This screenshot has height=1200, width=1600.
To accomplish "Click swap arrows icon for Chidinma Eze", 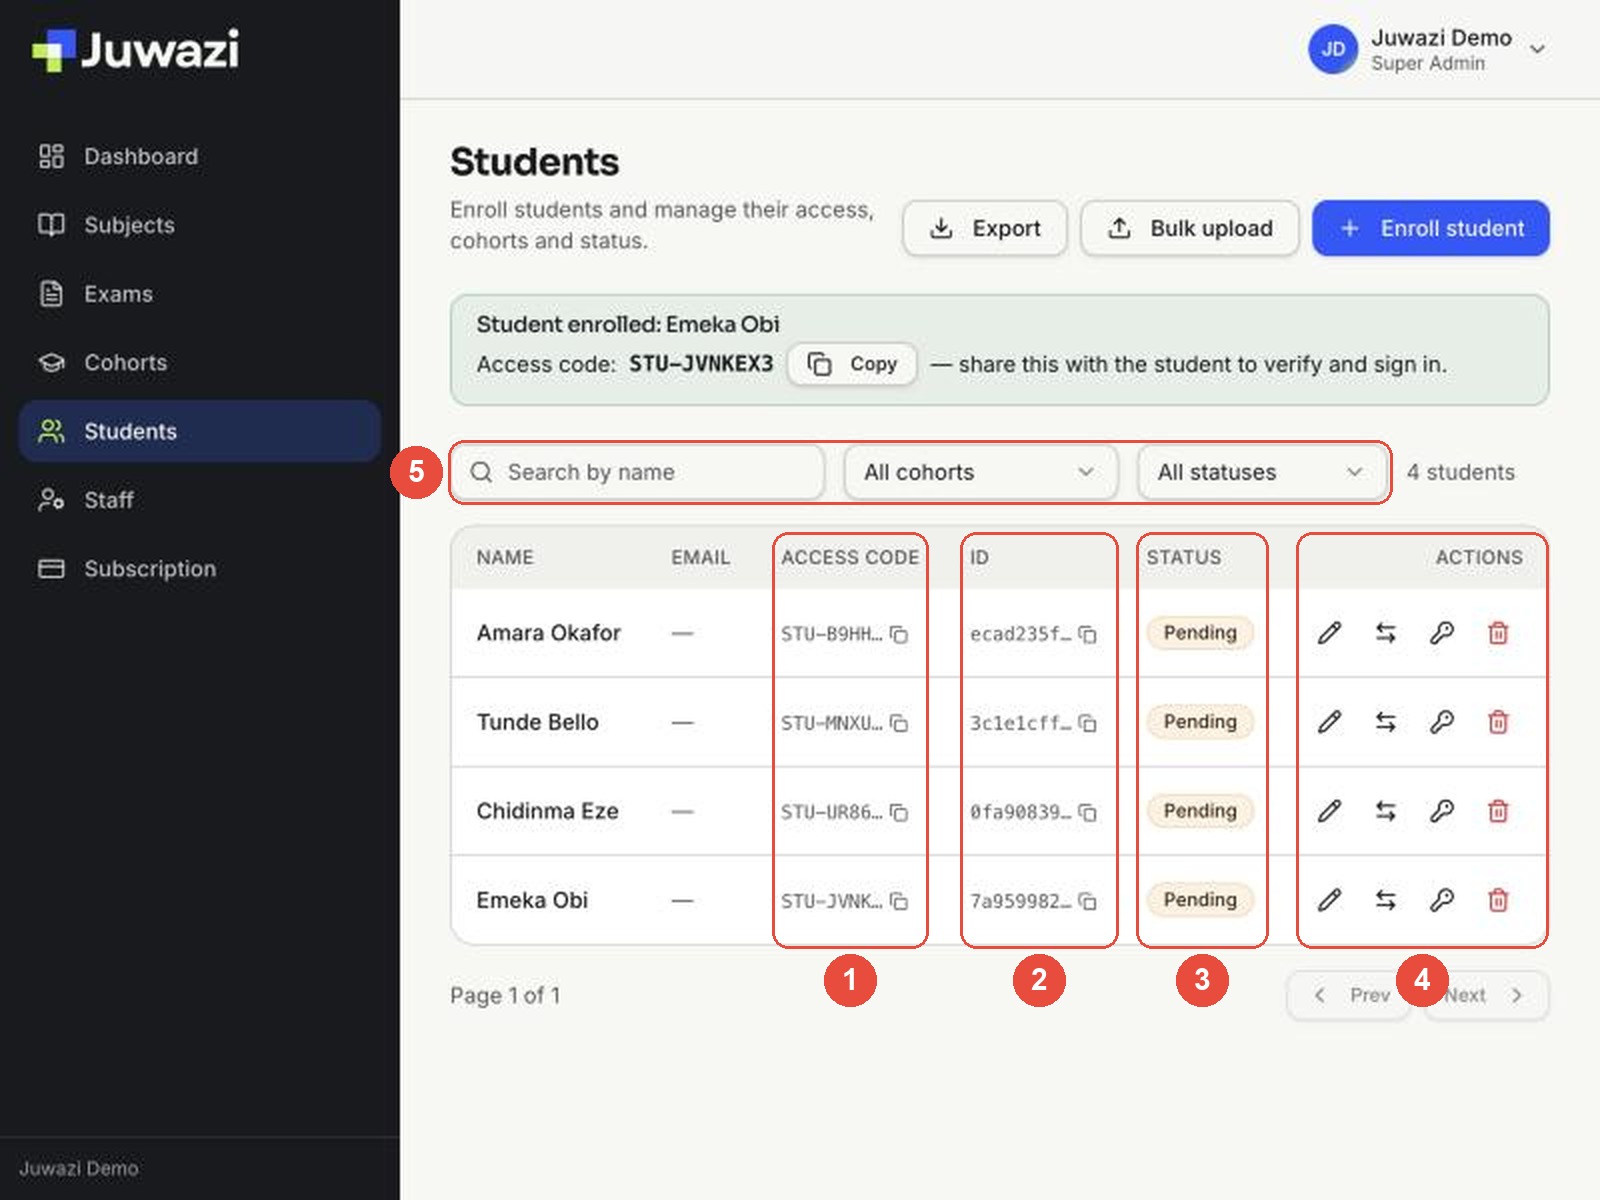I will [1385, 811].
